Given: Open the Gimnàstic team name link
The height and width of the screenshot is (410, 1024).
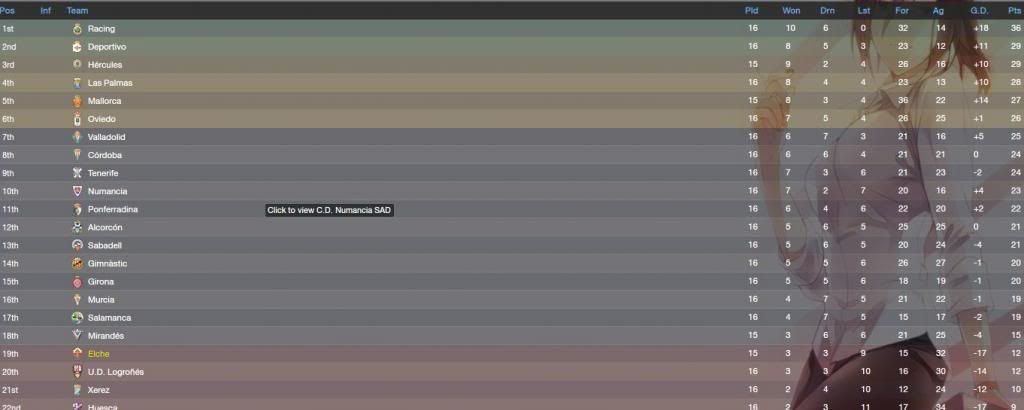Looking at the screenshot, I should (x=107, y=264).
